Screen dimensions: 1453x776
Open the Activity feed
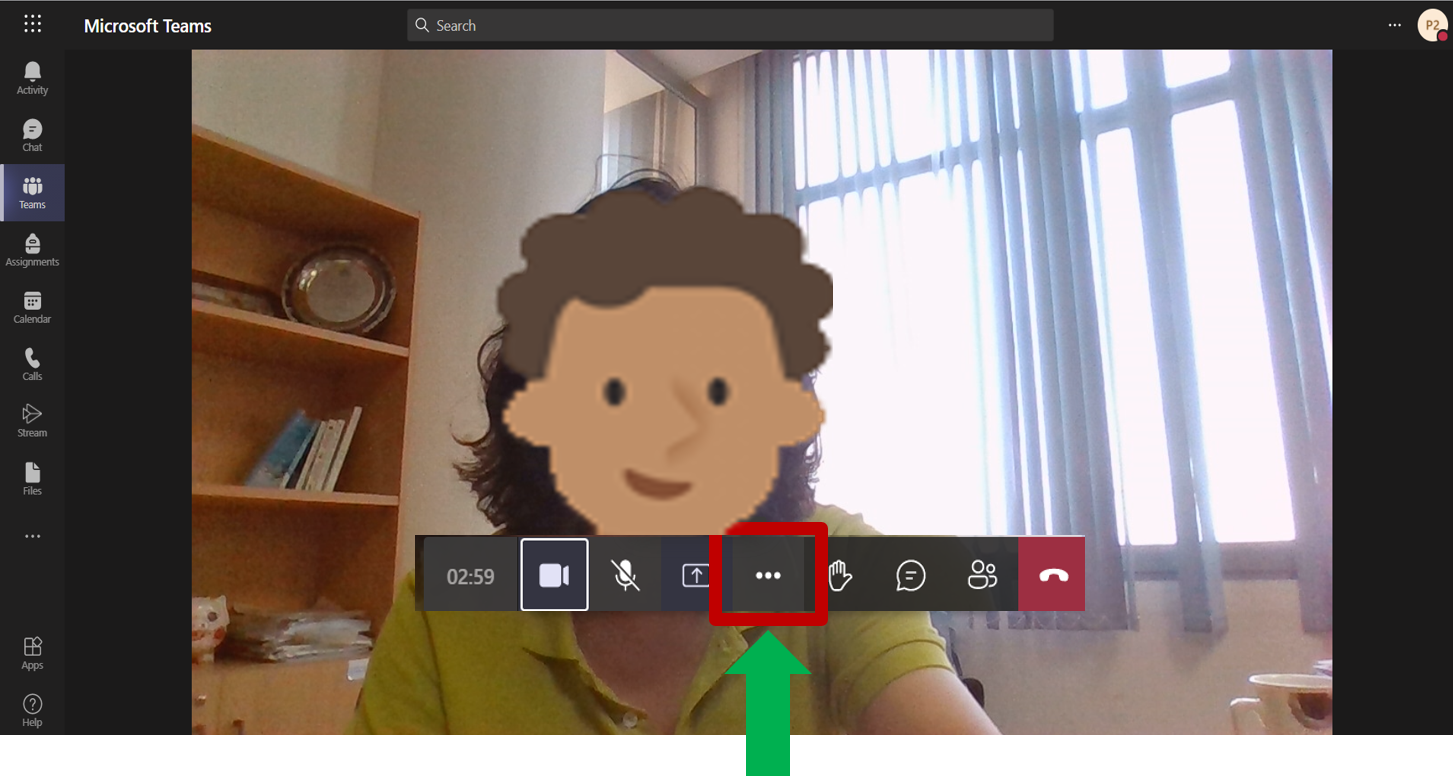tap(32, 78)
